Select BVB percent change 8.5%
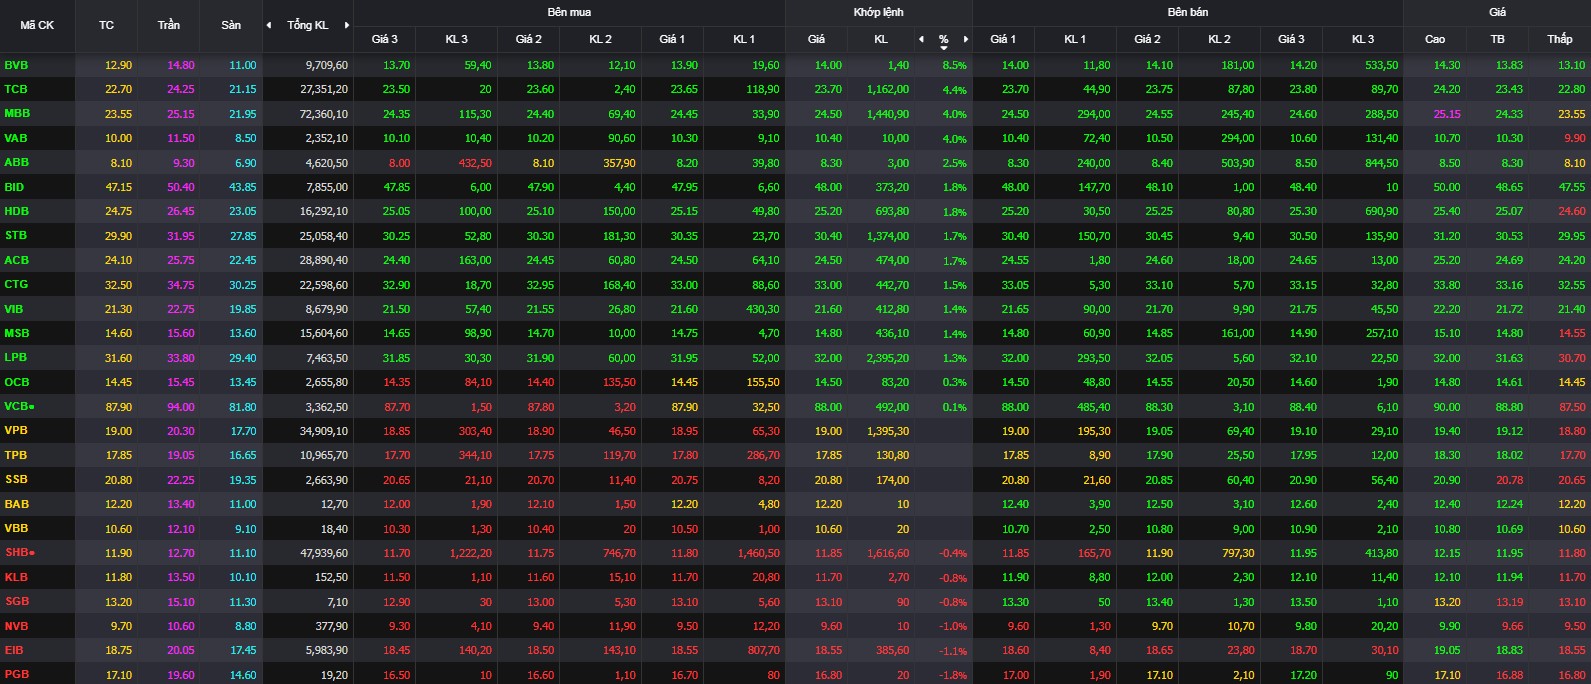This screenshot has height=684, width=1591. click(x=954, y=66)
